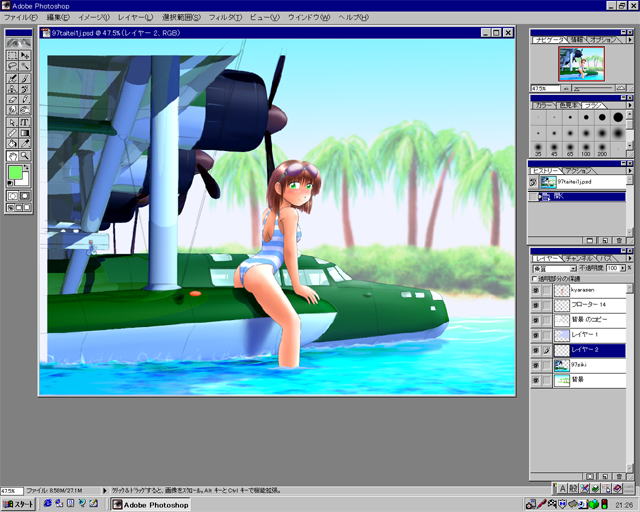Hide the kyarasen layer
640x512 pixels.
pos(536,290)
